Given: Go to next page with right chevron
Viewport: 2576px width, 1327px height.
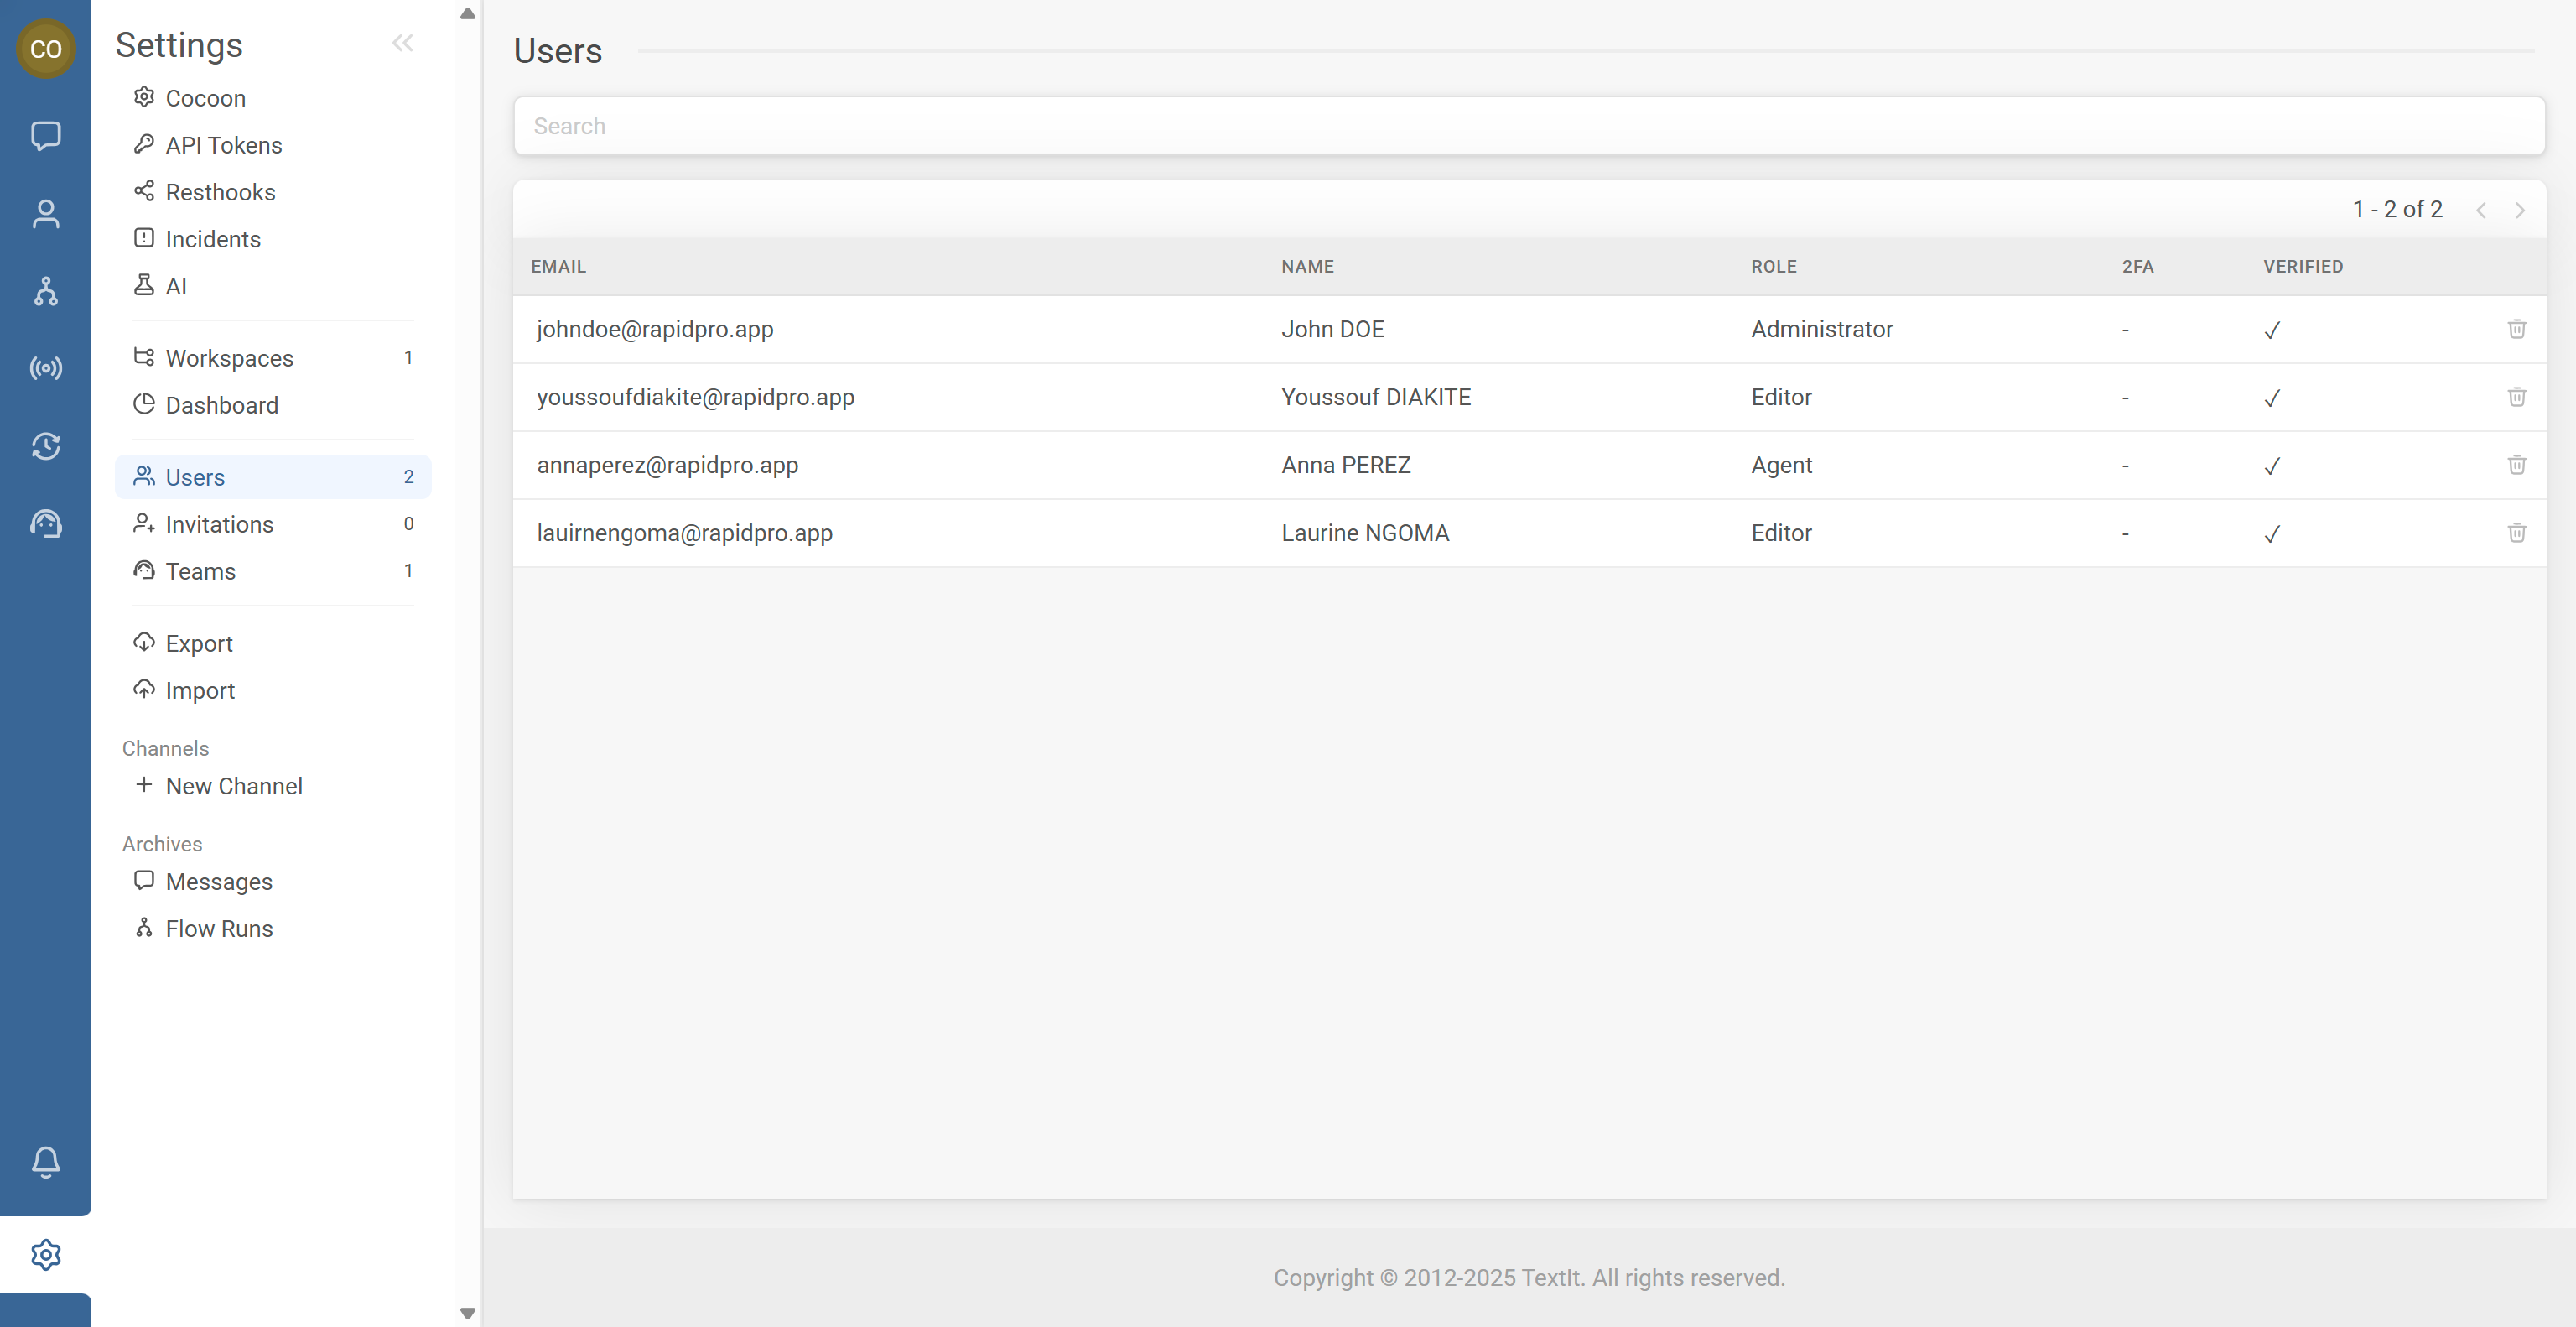Looking at the screenshot, I should click(2519, 210).
